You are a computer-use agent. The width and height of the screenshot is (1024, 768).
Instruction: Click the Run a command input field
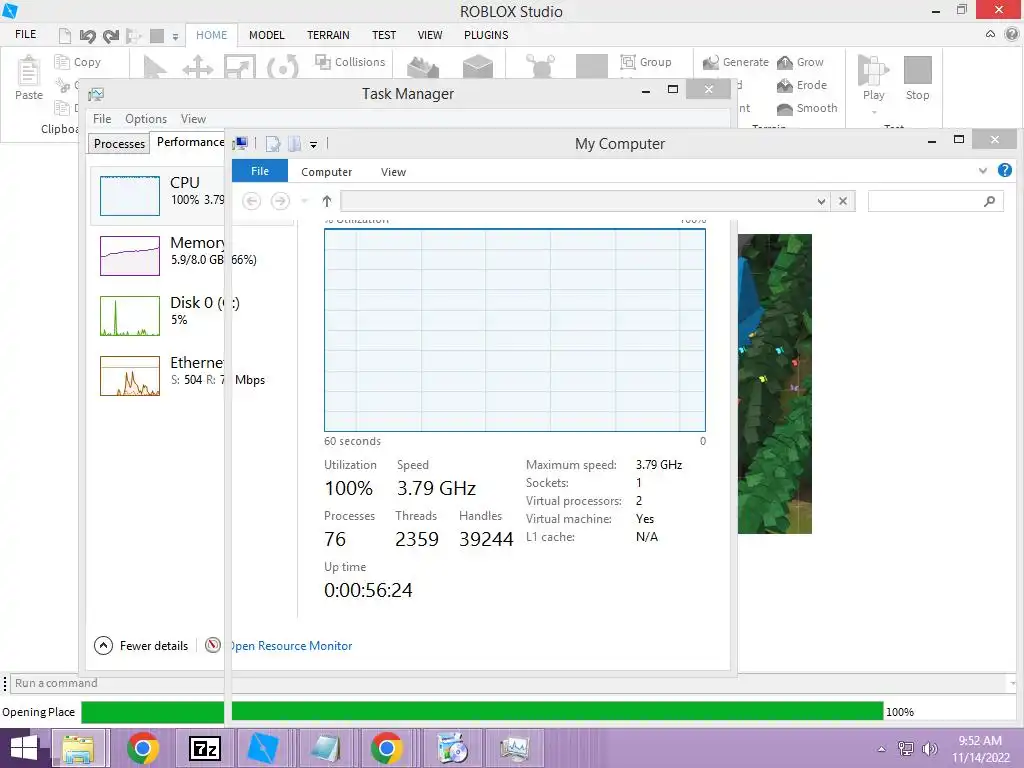click(x=509, y=683)
